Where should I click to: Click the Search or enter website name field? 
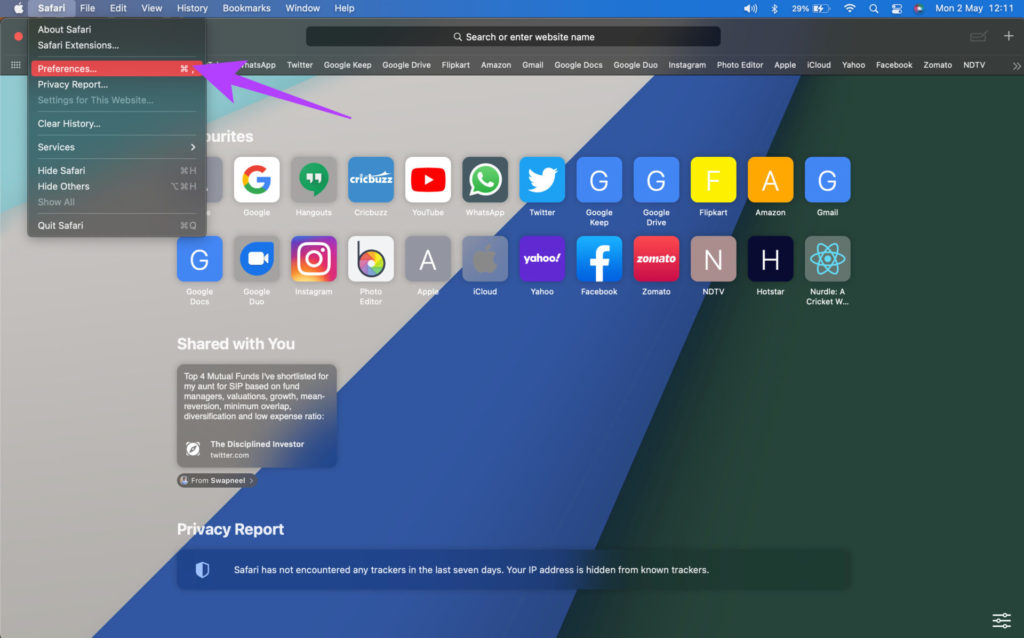click(513, 37)
